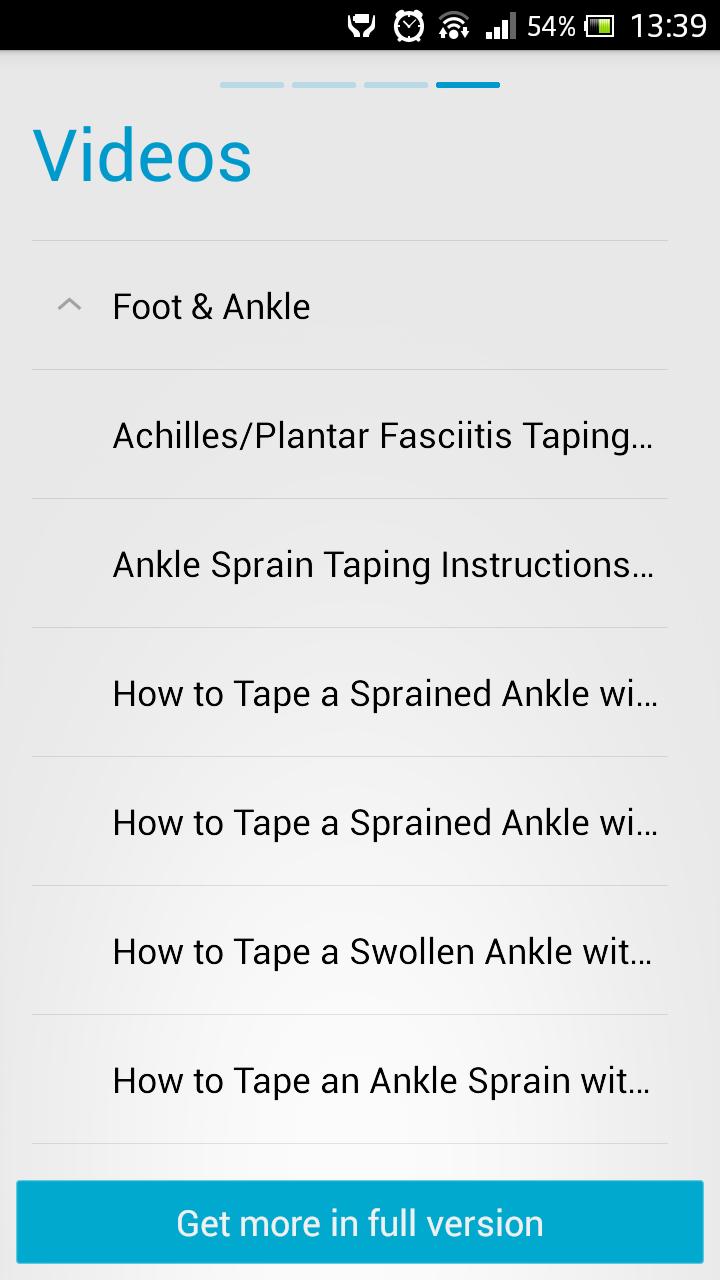Tap the battery icon in status bar
720x1280 pixels.
pos(600,26)
